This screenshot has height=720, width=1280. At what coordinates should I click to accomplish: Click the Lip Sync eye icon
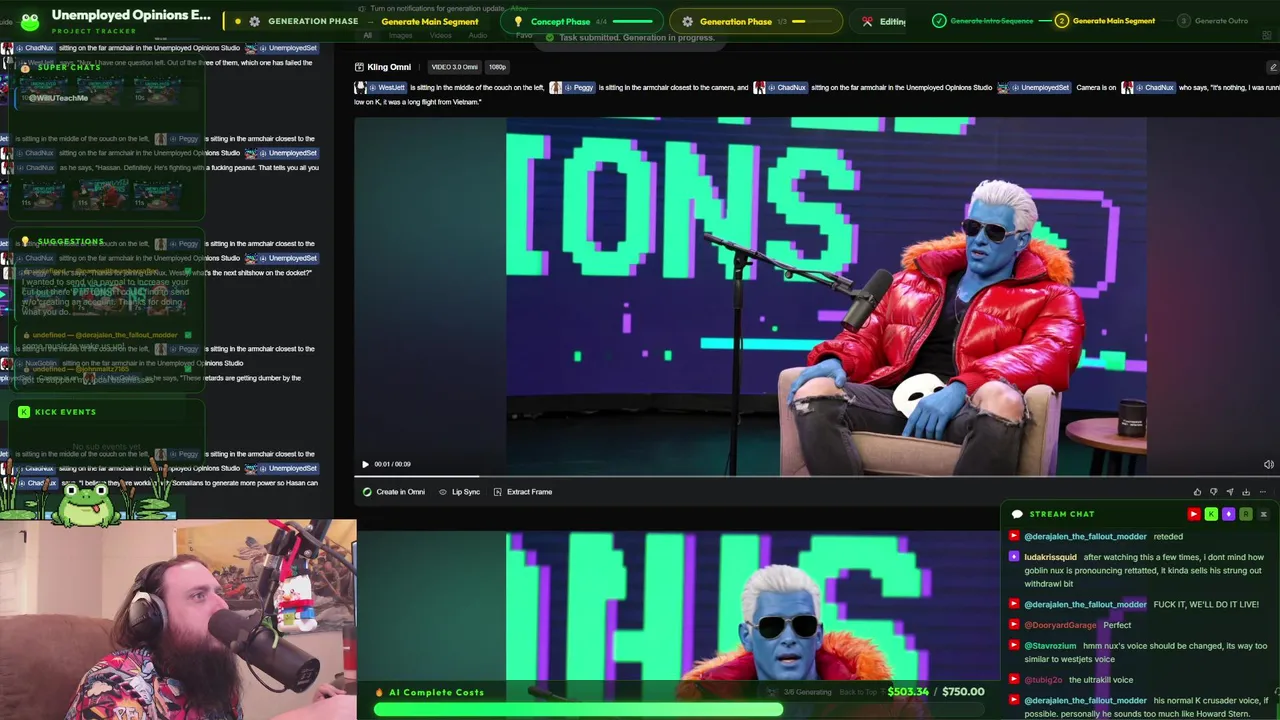pos(443,492)
